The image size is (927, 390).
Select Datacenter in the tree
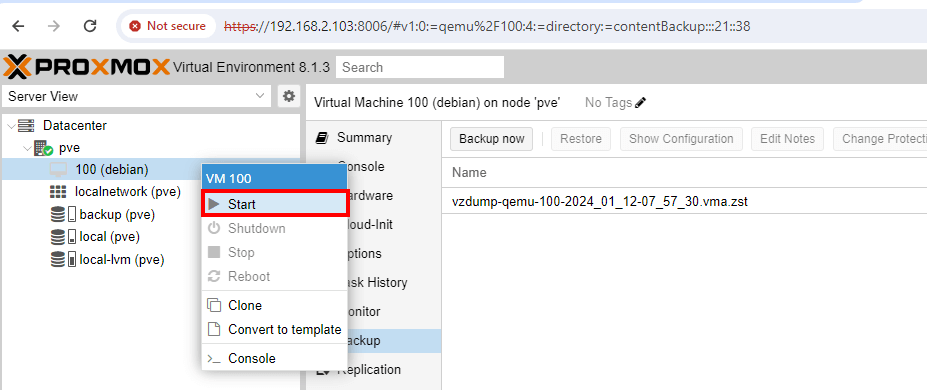pos(74,126)
